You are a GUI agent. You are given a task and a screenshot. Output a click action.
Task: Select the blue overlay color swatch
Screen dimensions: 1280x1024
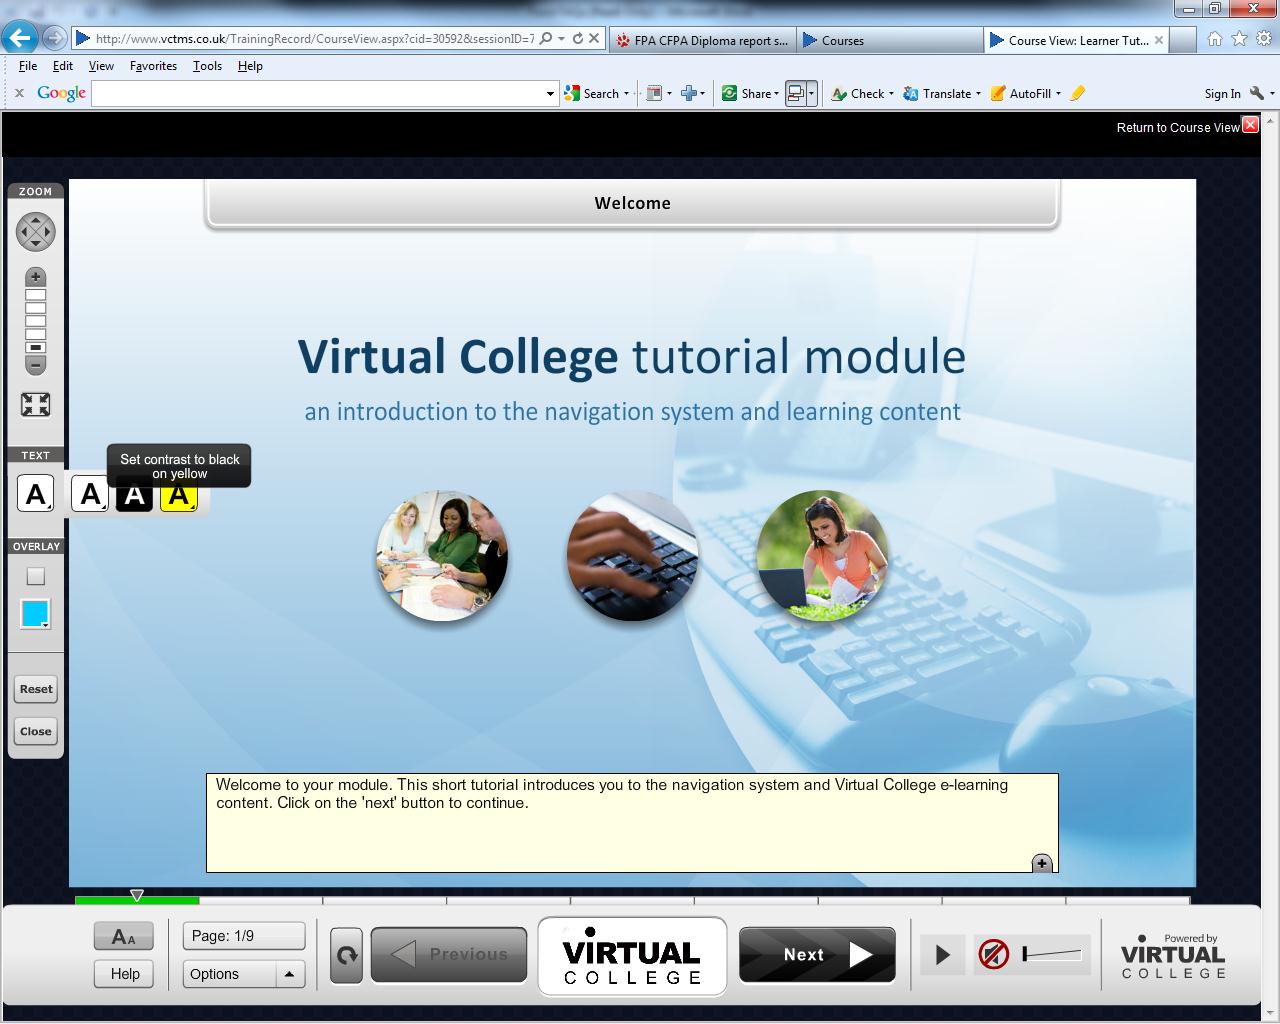click(x=35, y=614)
